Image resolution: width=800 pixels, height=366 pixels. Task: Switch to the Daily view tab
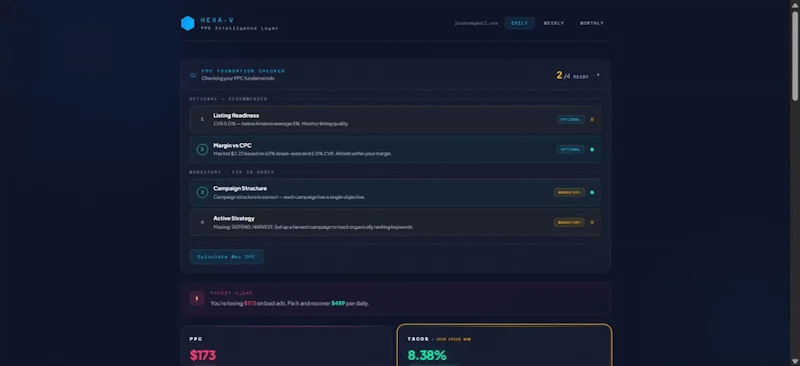click(519, 23)
